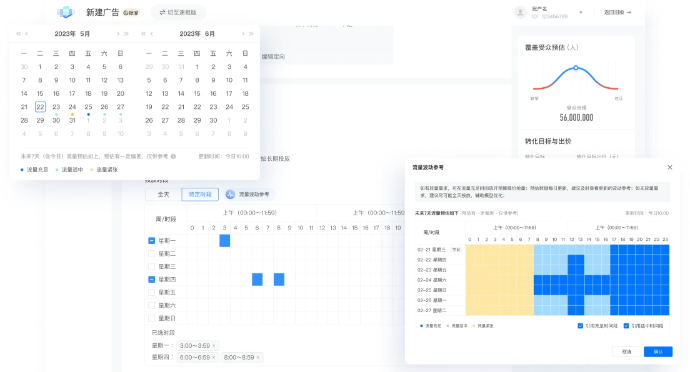
Task: Click the switch-version button in header
Action: tap(178, 12)
